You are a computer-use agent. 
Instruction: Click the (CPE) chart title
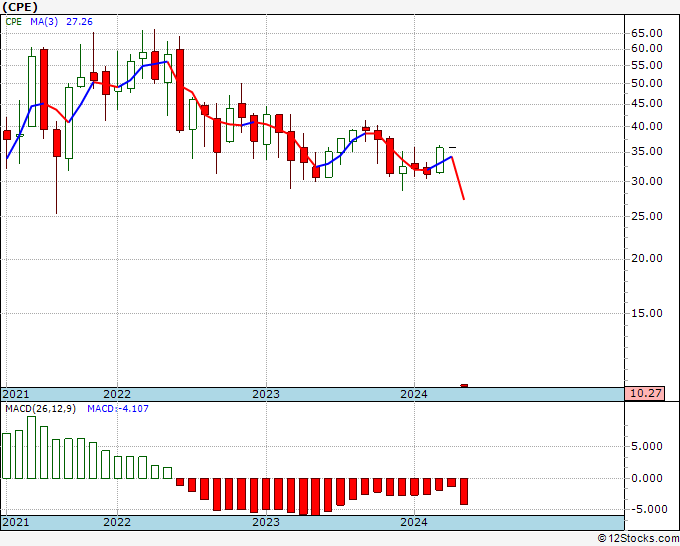click(20, 7)
